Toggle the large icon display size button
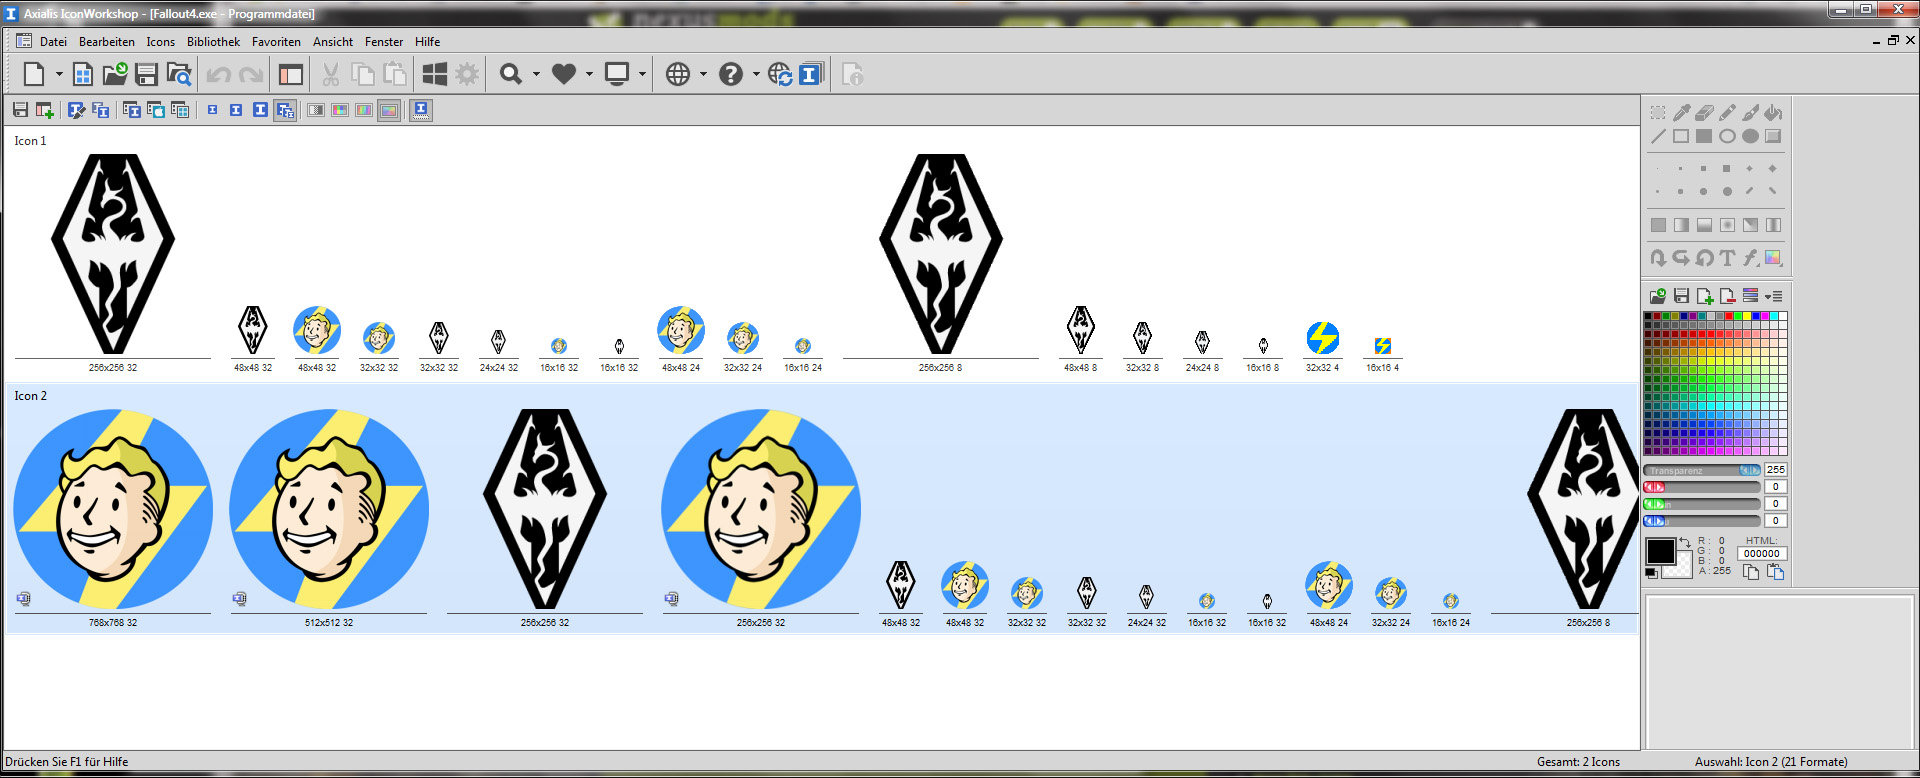1920x778 pixels. pyautogui.click(x=260, y=110)
